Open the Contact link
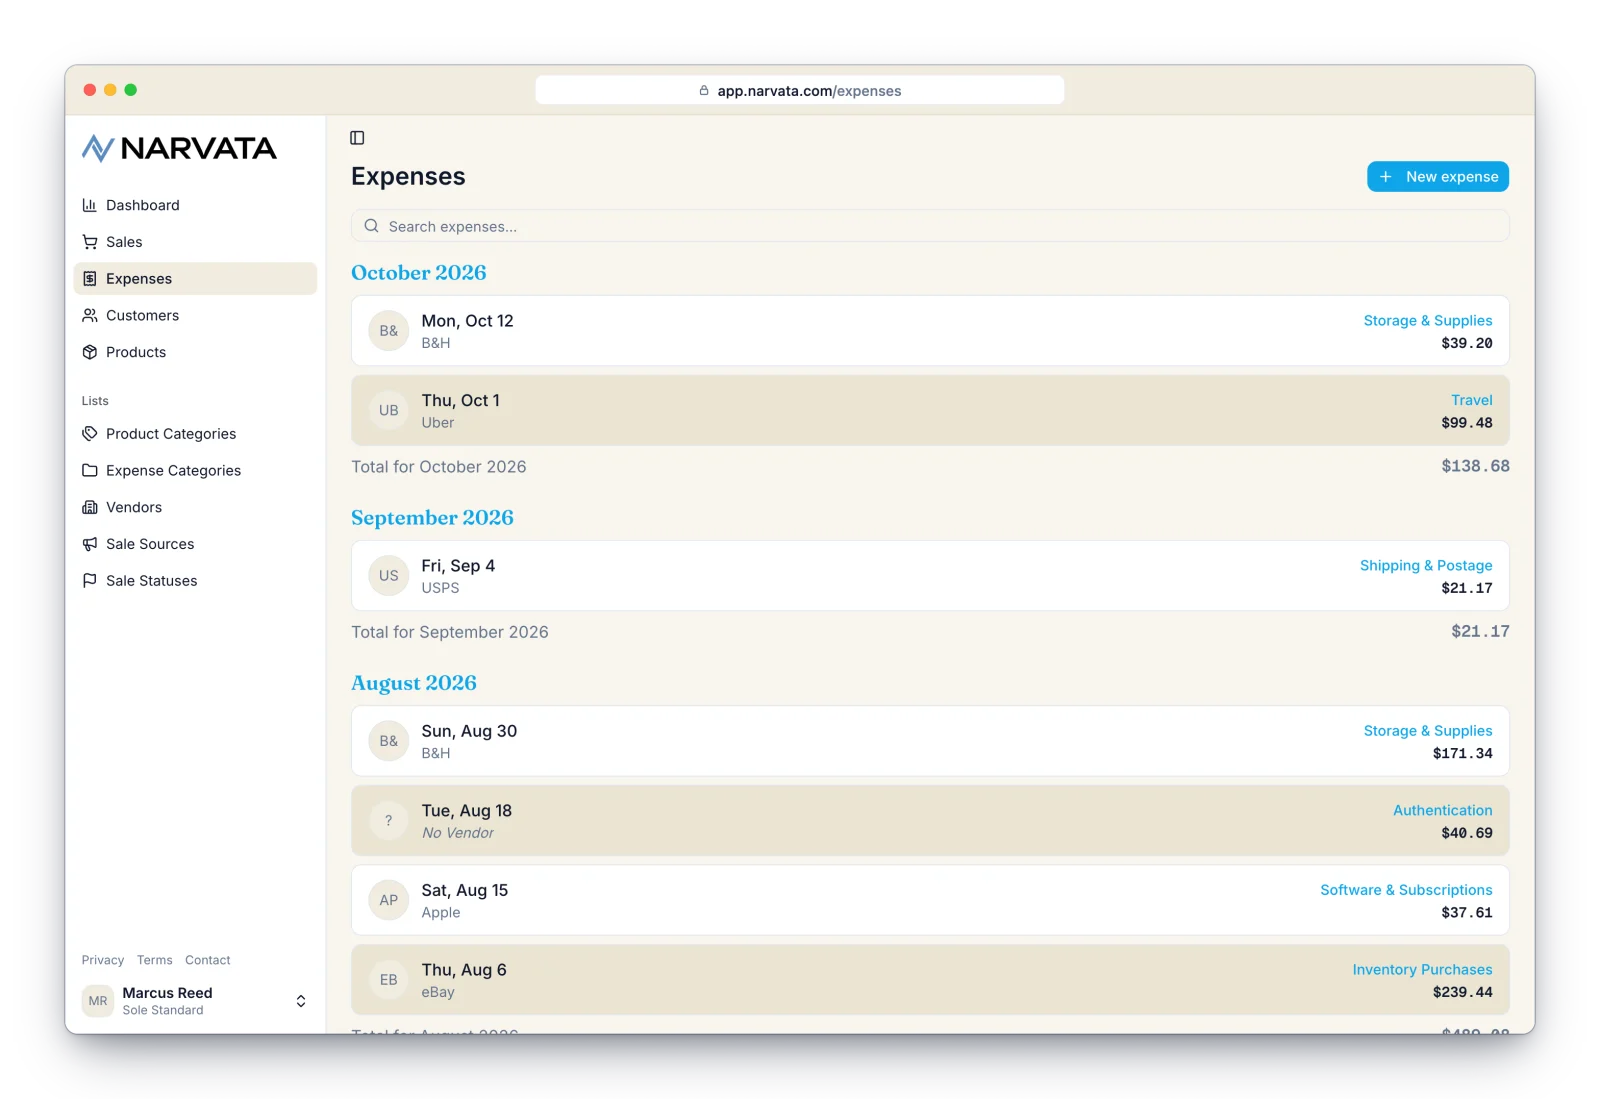Image resolution: width=1600 pixels, height=1099 pixels. (x=208, y=960)
